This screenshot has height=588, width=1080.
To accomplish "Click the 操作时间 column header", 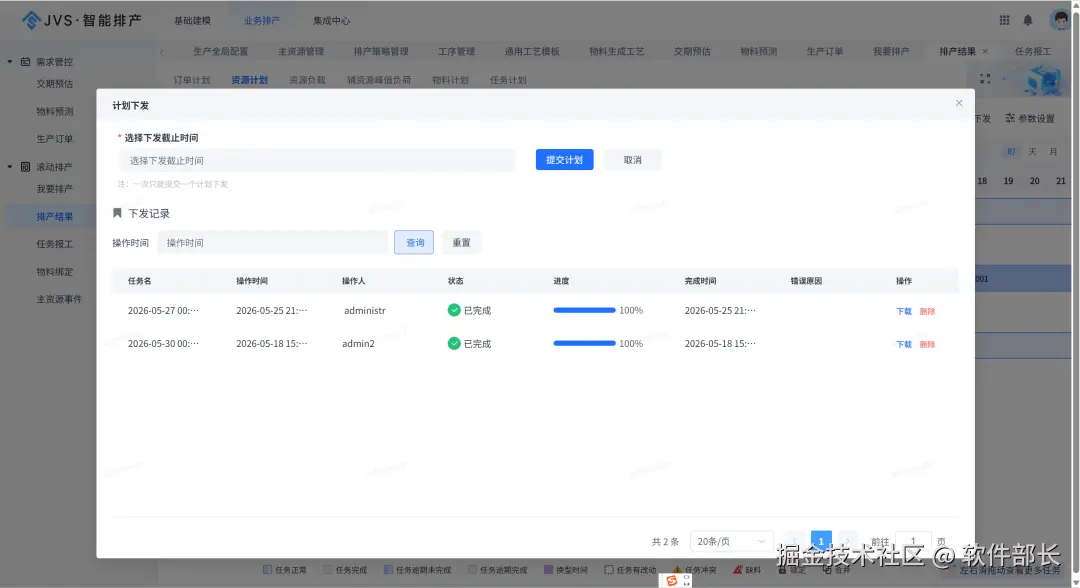I will click(x=251, y=281).
